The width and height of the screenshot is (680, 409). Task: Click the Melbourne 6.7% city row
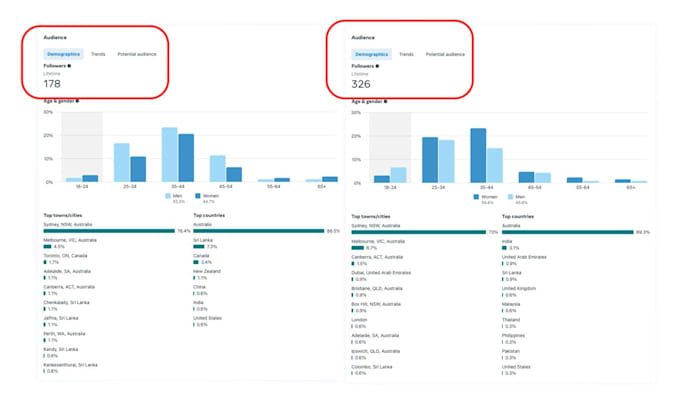(x=378, y=245)
